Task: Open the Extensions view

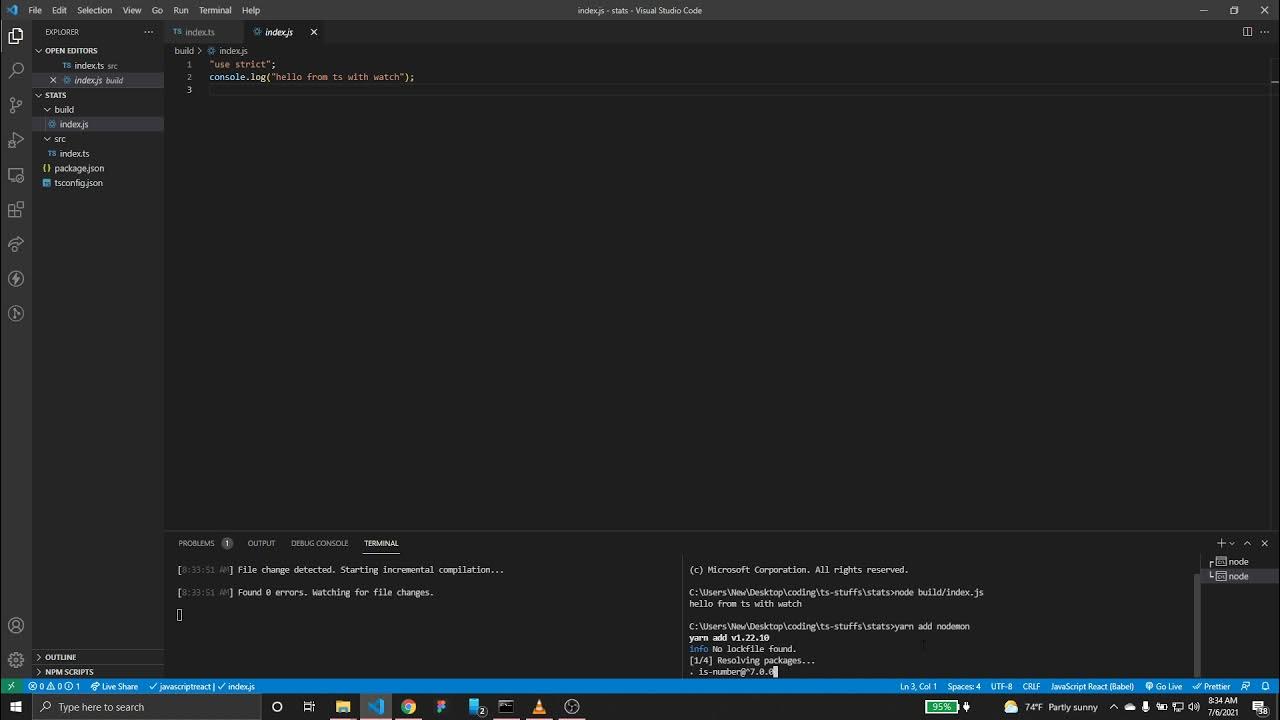Action: coord(16,210)
